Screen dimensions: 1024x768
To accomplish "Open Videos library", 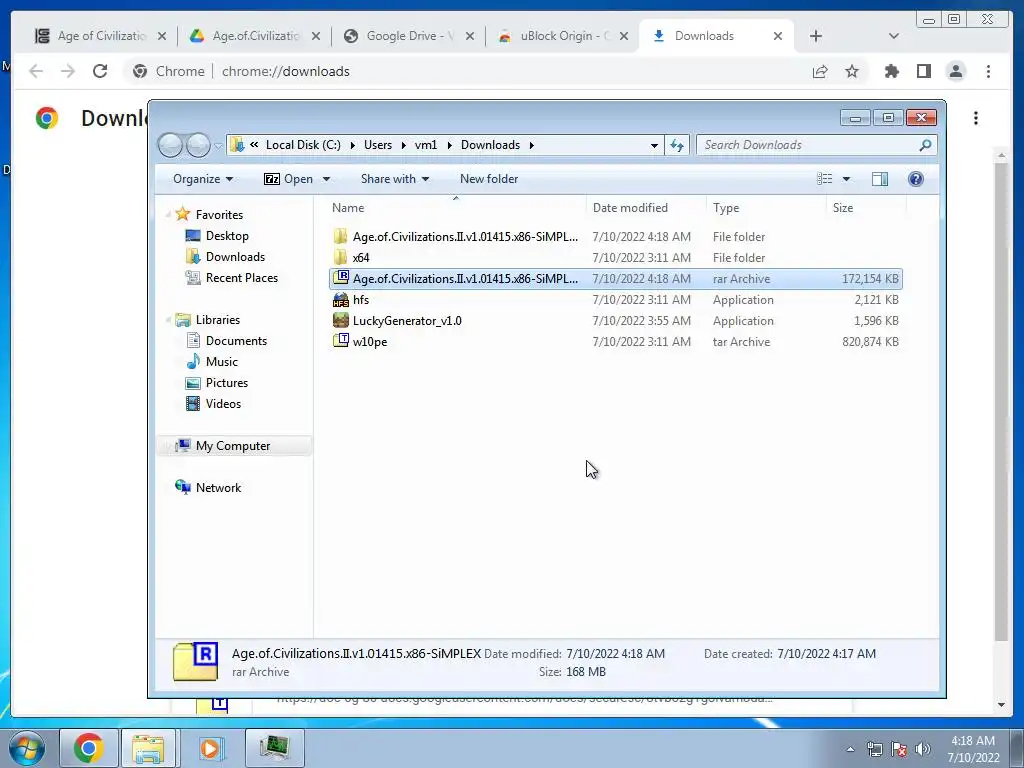I will (x=214, y=404).
